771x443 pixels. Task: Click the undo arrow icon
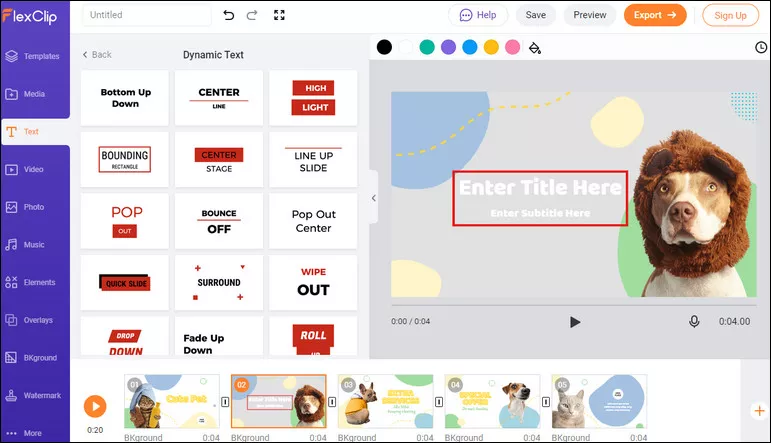coord(229,15)
